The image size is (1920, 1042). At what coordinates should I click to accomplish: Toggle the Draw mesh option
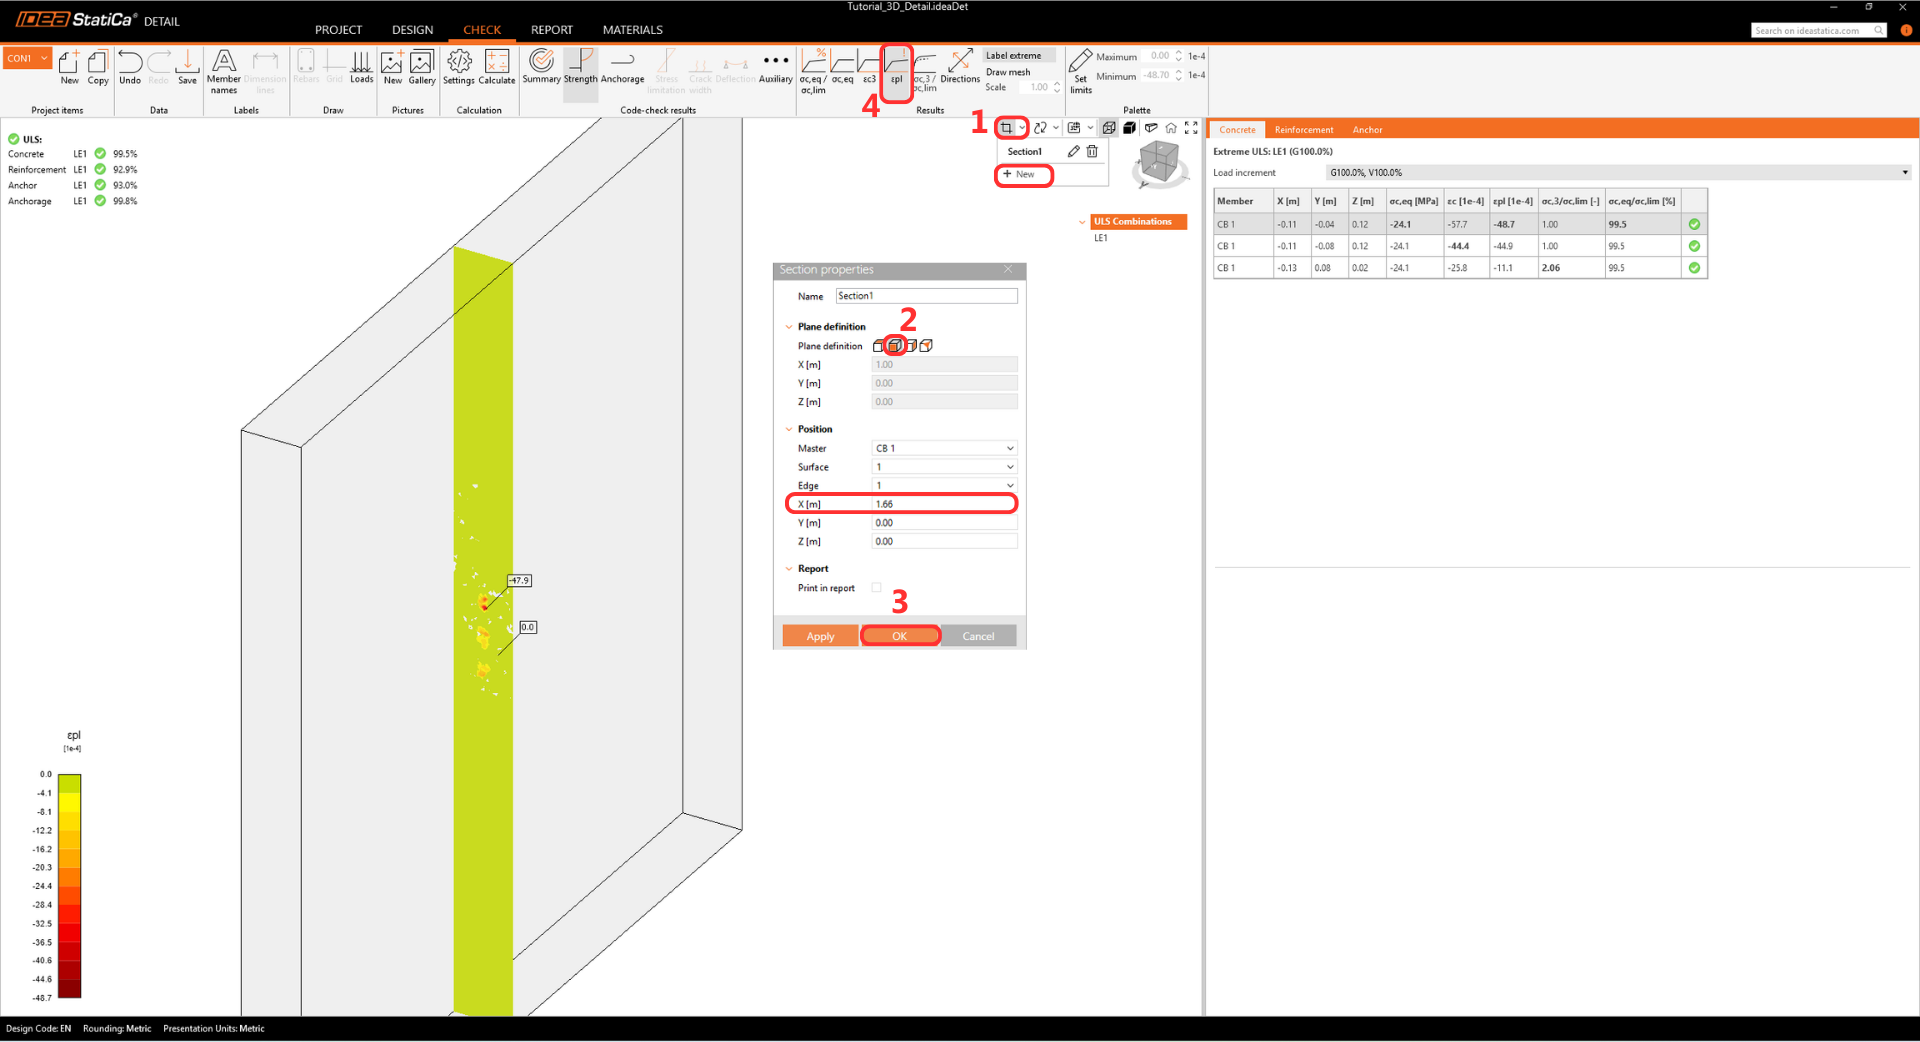tap(1008, 72)
